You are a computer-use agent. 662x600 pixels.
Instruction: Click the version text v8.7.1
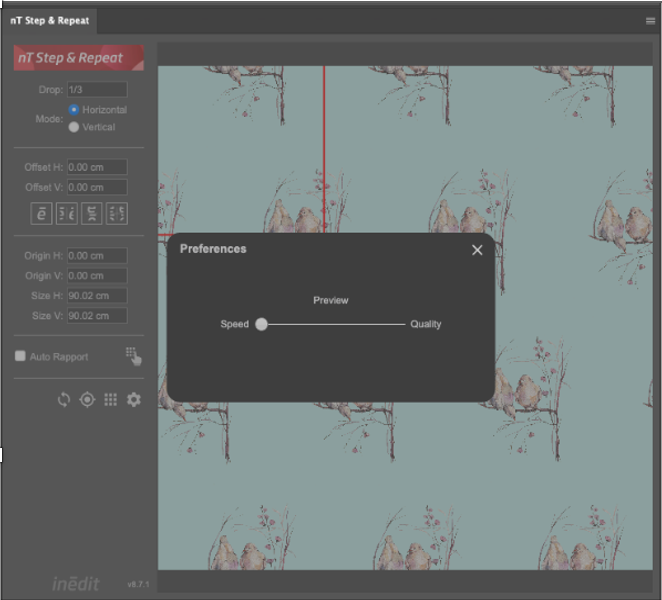pyautogui.click(x=138, y=584)
